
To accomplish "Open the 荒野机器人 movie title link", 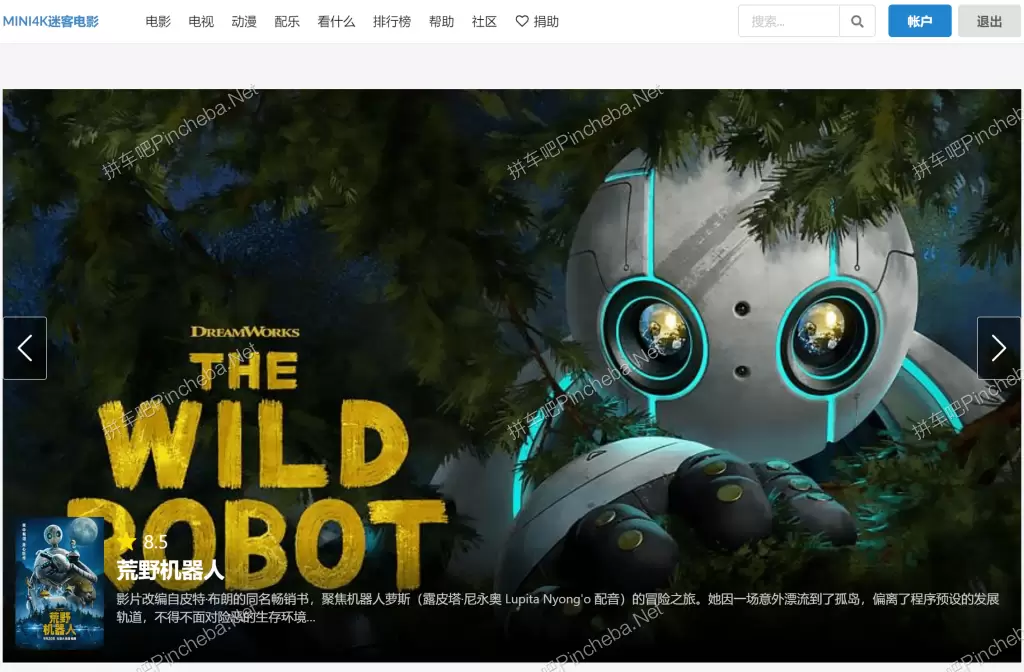I will point(170,570).
